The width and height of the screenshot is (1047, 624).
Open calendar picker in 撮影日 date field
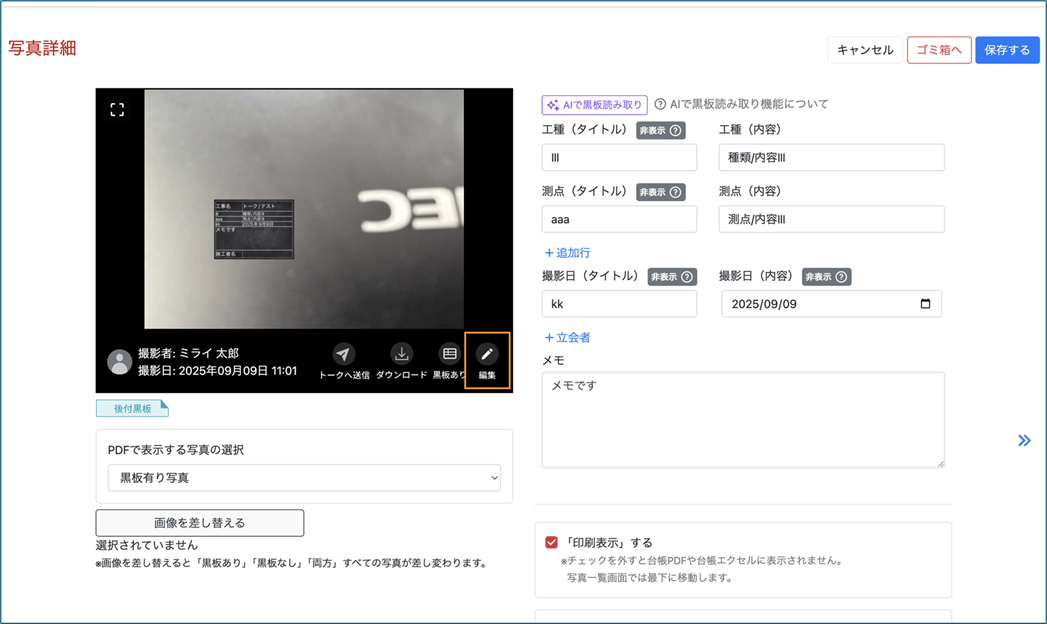coord(925,304)
